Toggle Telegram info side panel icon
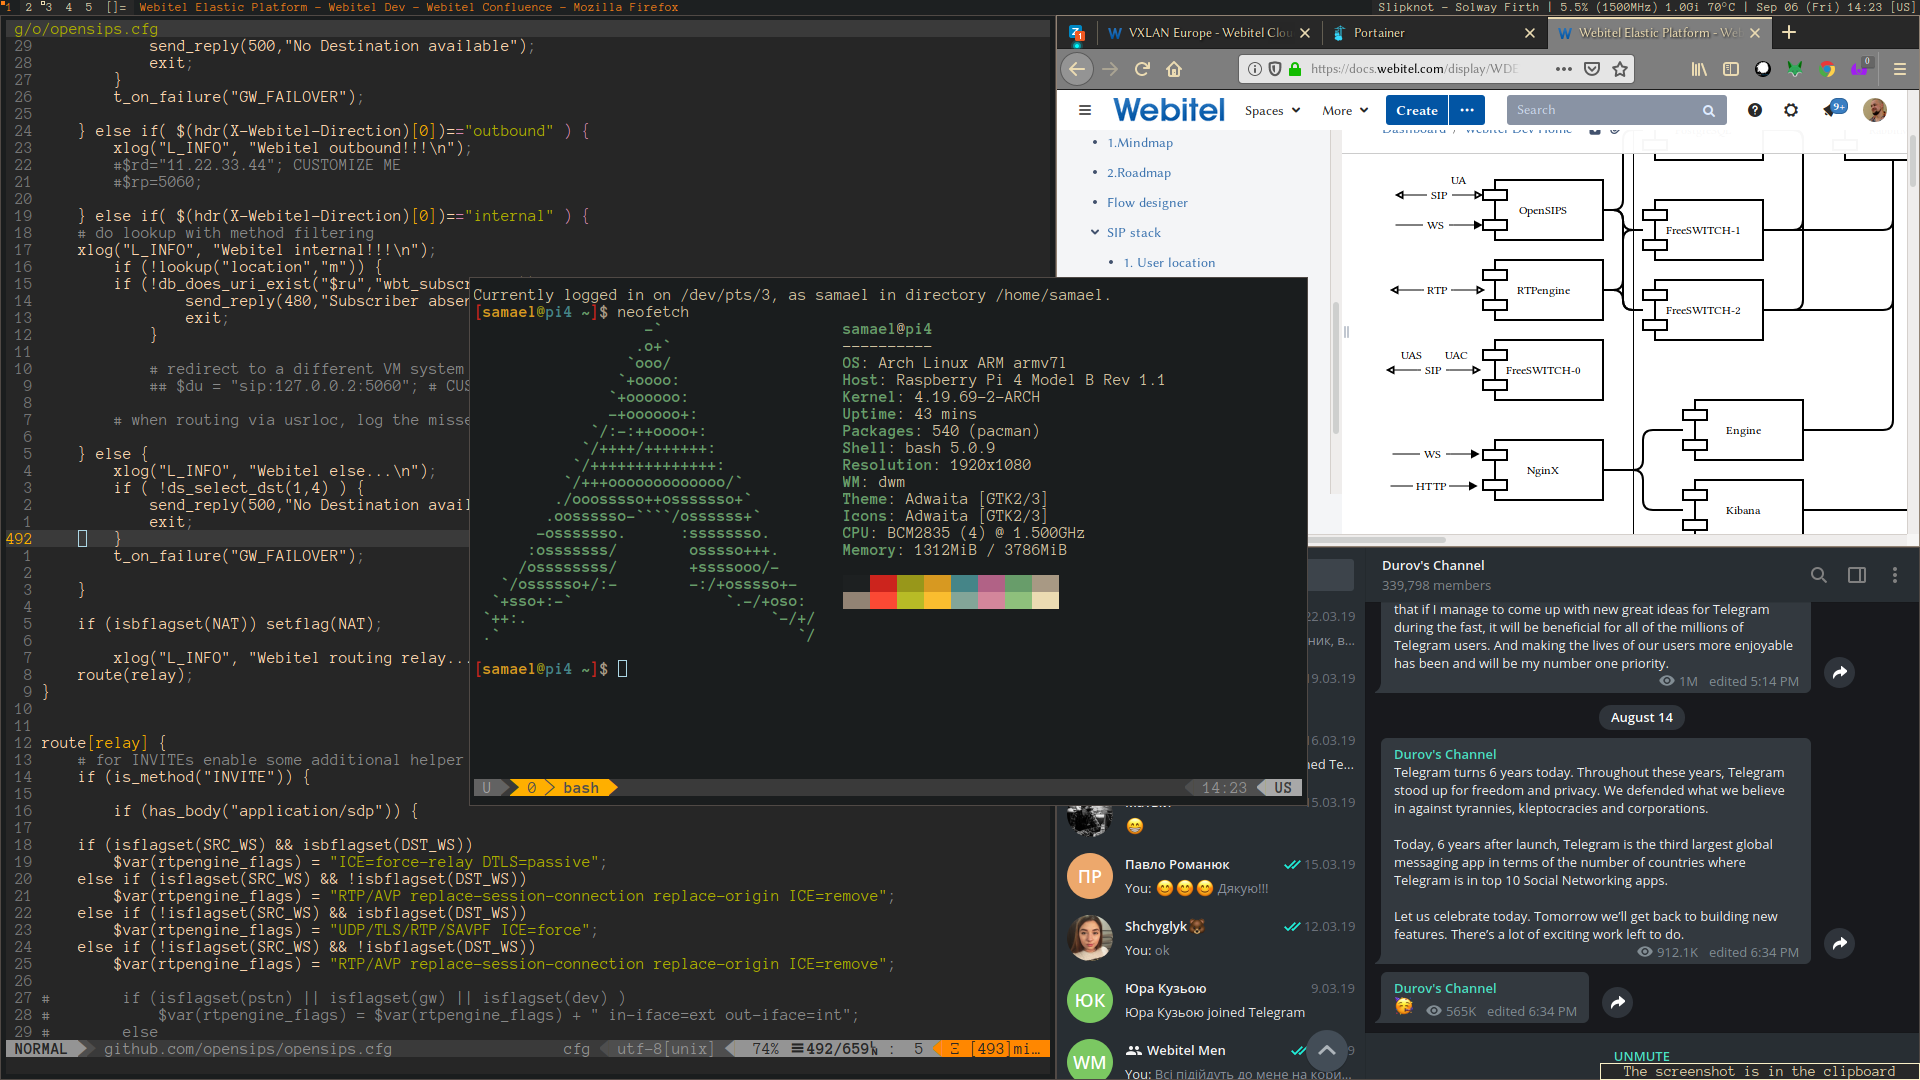1920x1080 pixels. (1857, 575)
